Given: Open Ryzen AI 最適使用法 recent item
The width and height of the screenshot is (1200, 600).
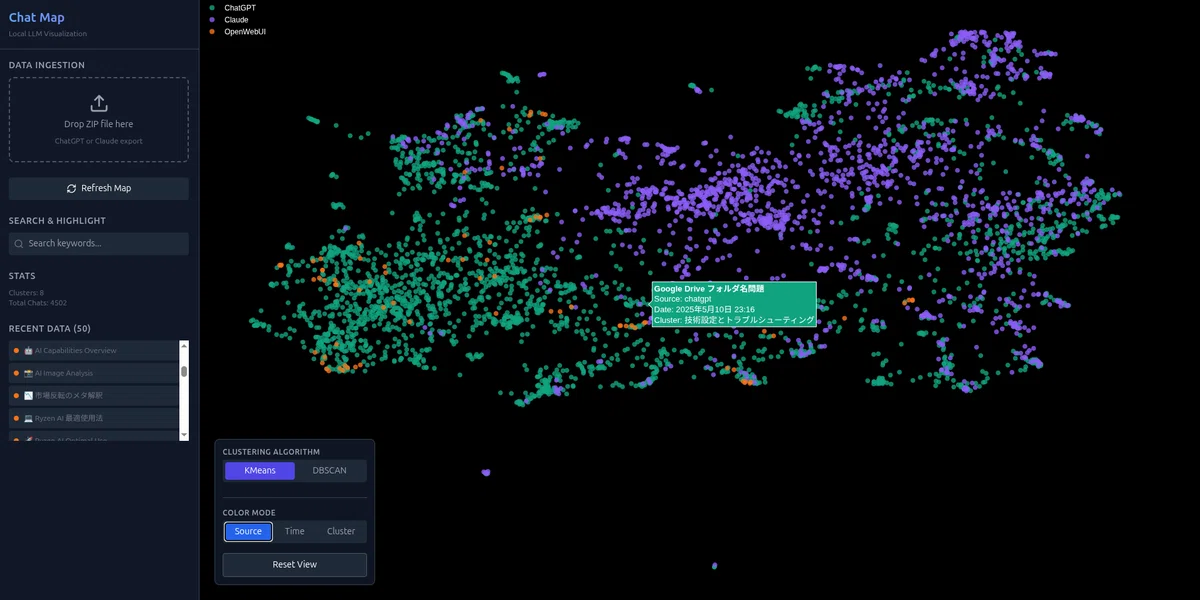Looking at the screenshot, I should (94, 417).
